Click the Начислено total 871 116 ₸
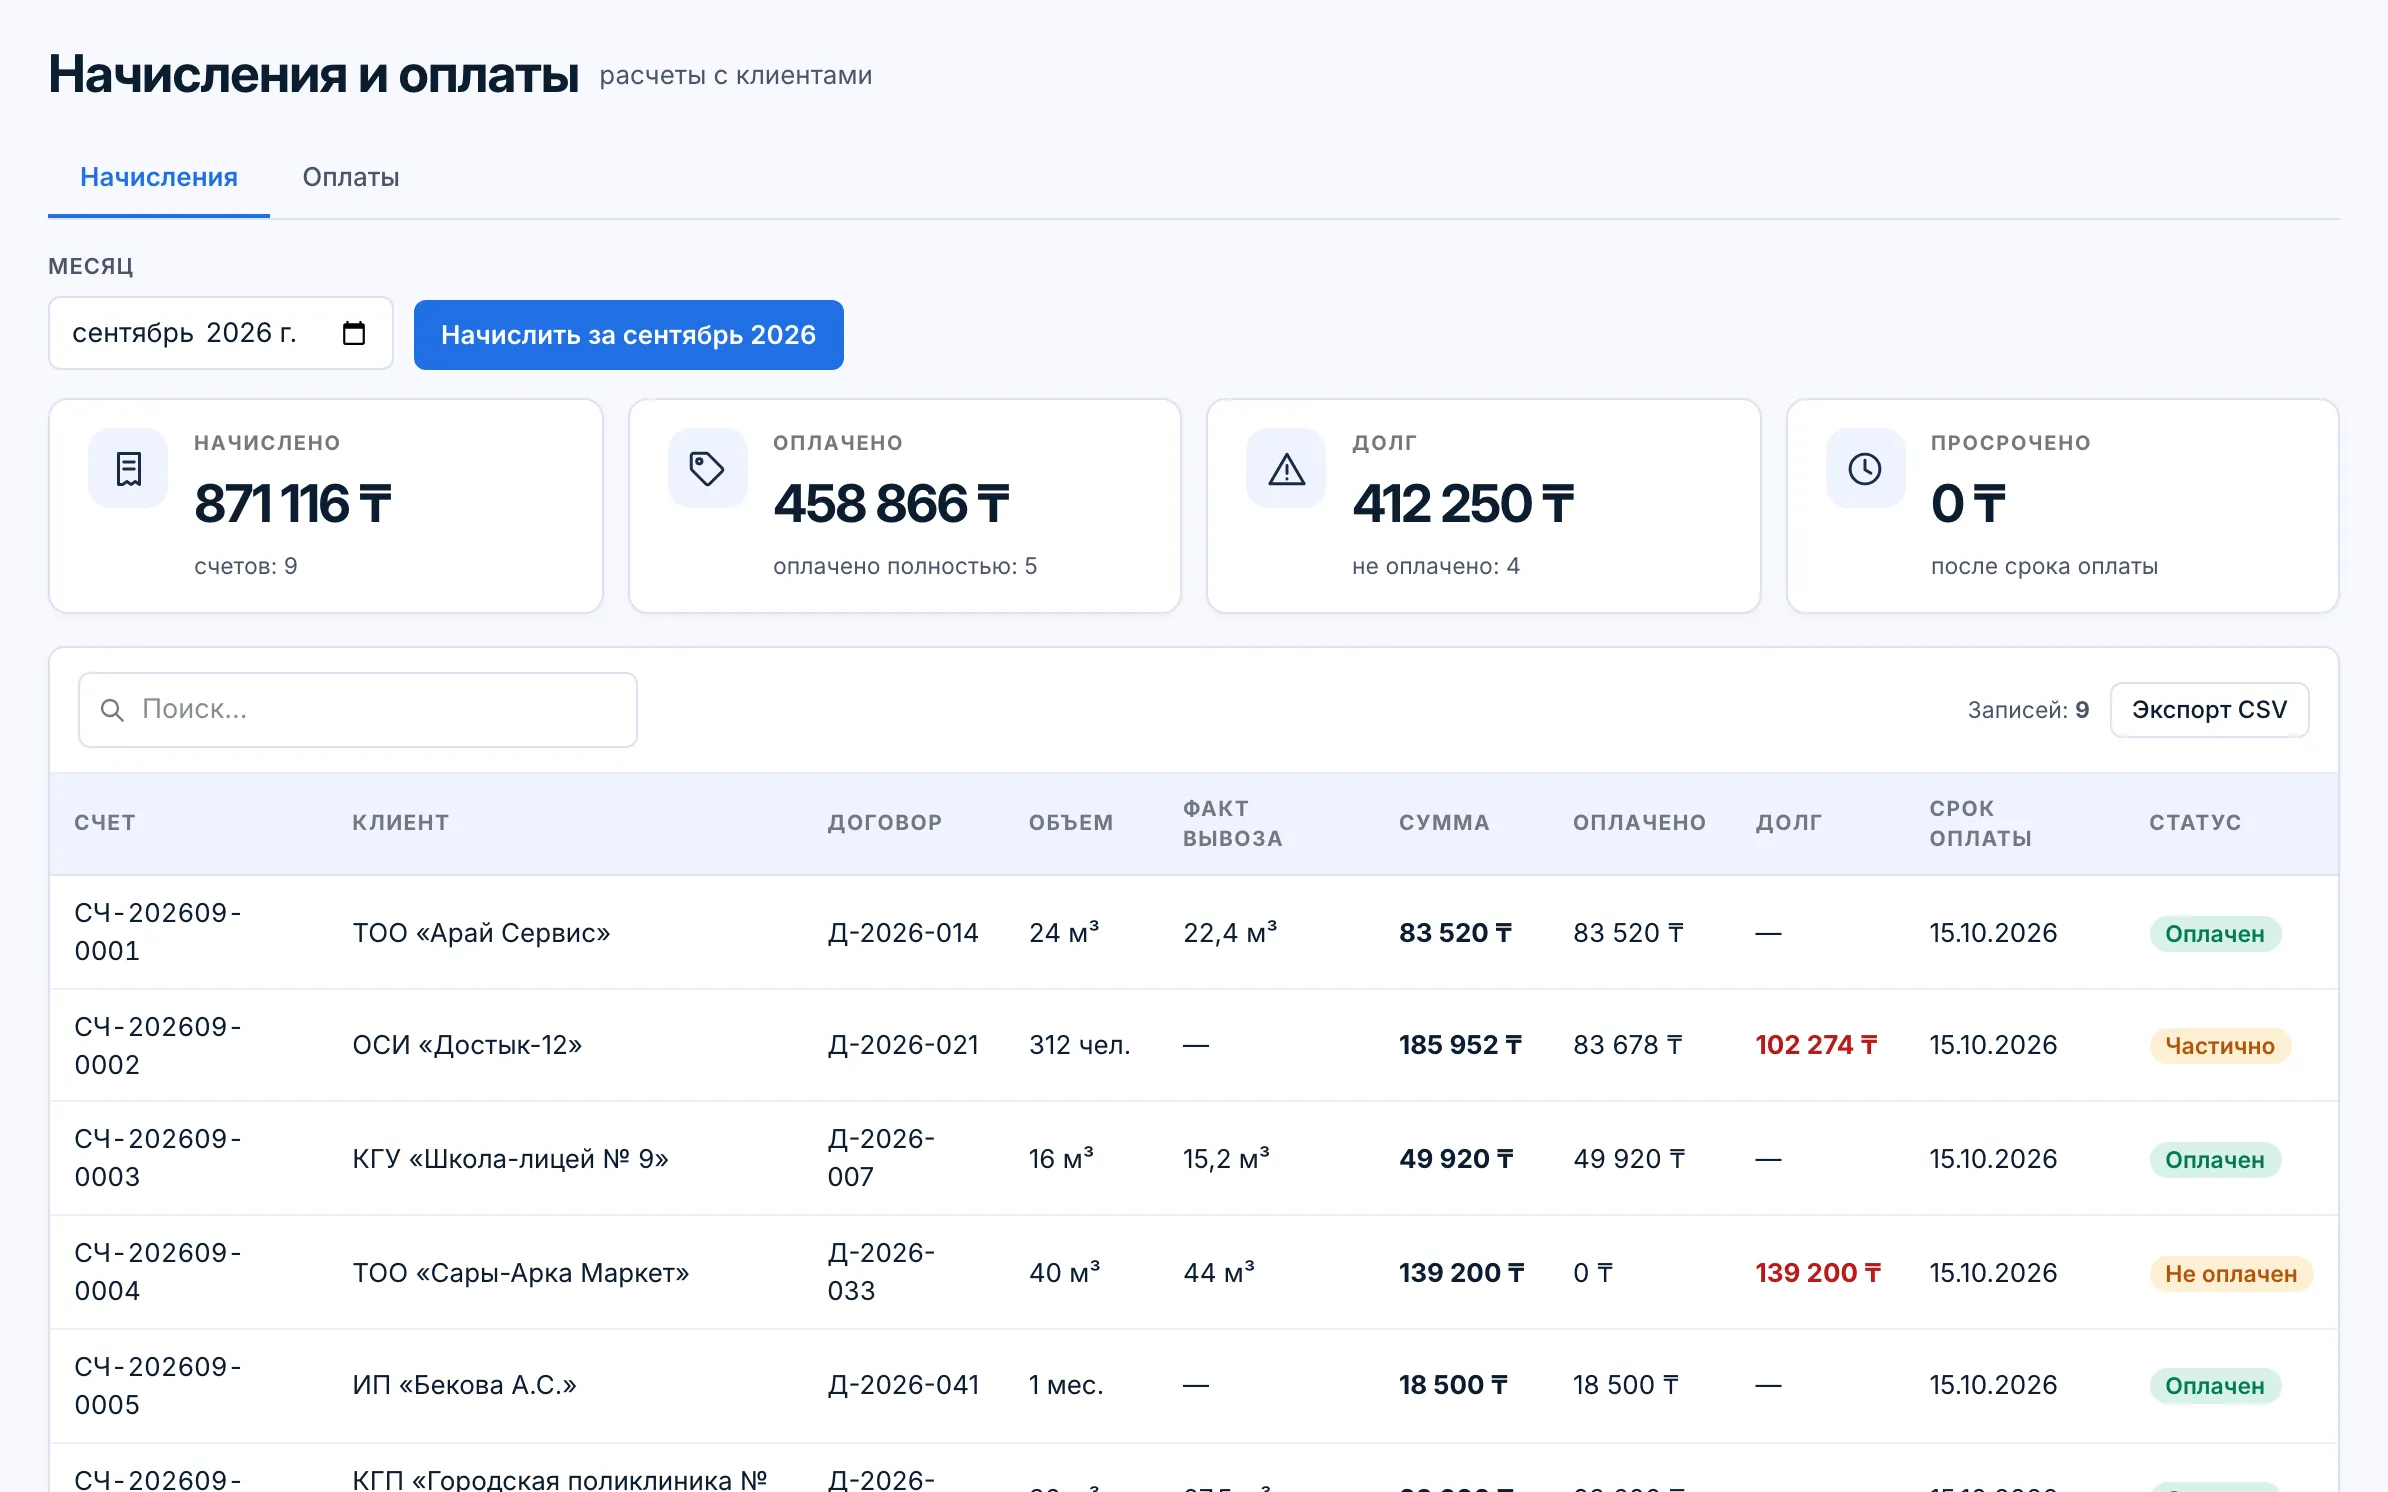2388x1492 pixels. coord(293,503)
